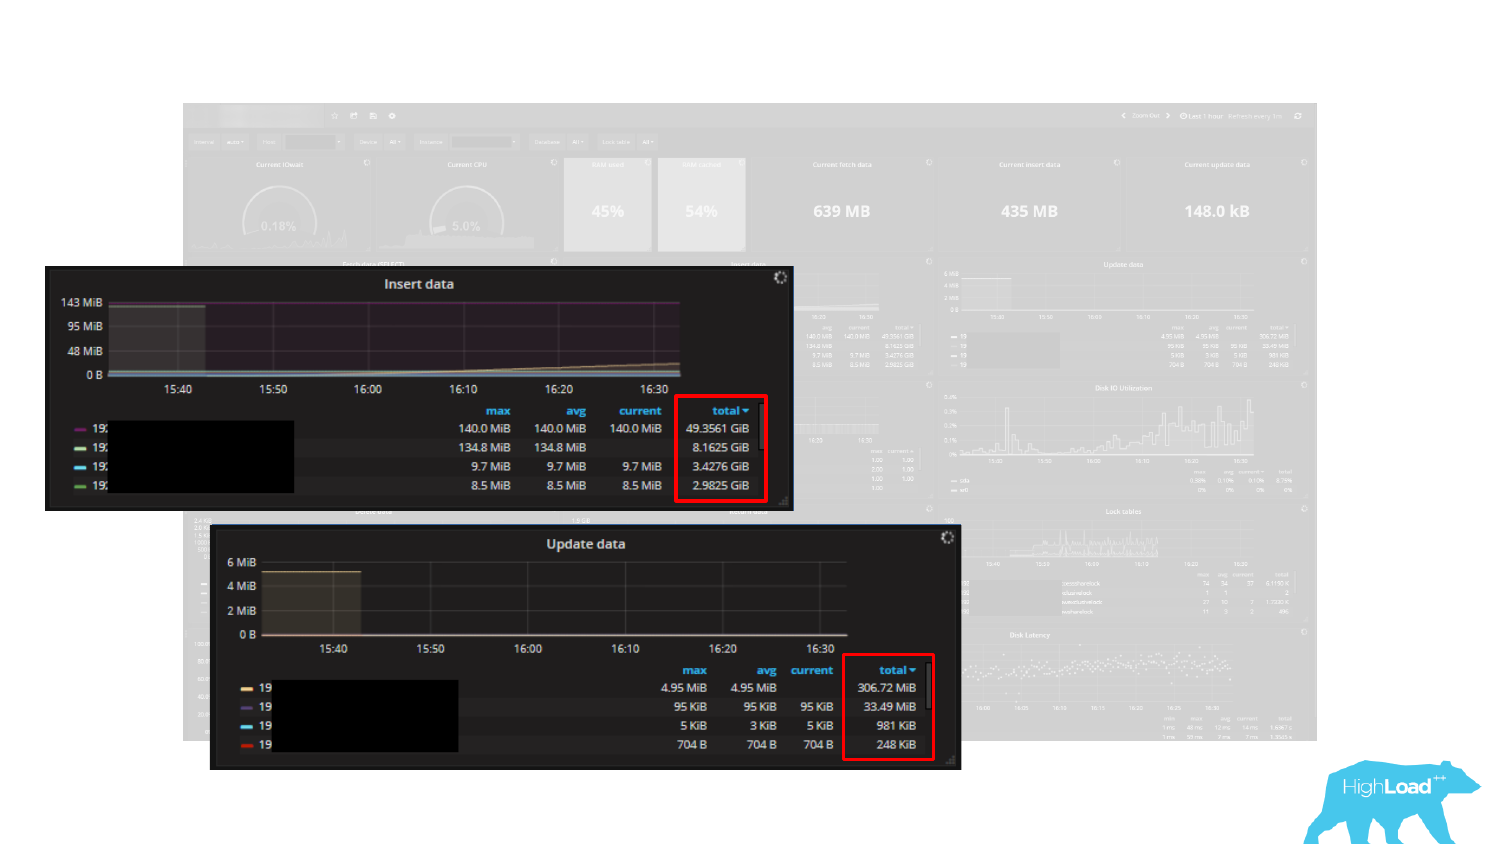This screenshot has width=1500, height=844.
Task: Click loading icon on Current update data panel
Action: (x=1304, y=162)
